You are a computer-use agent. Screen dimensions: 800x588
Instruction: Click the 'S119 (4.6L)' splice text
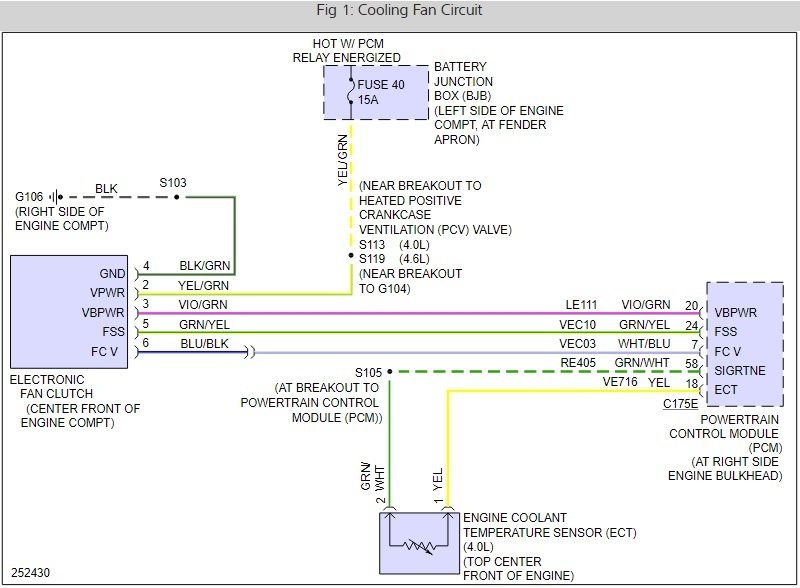click(394, 259)
